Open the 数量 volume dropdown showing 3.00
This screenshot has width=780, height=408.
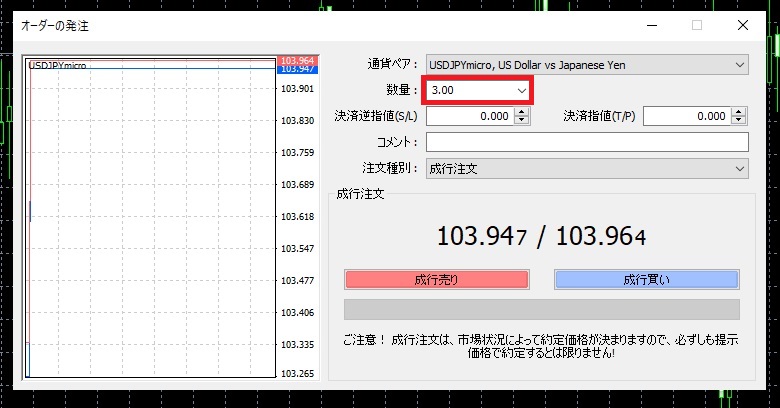coord(478,91)
